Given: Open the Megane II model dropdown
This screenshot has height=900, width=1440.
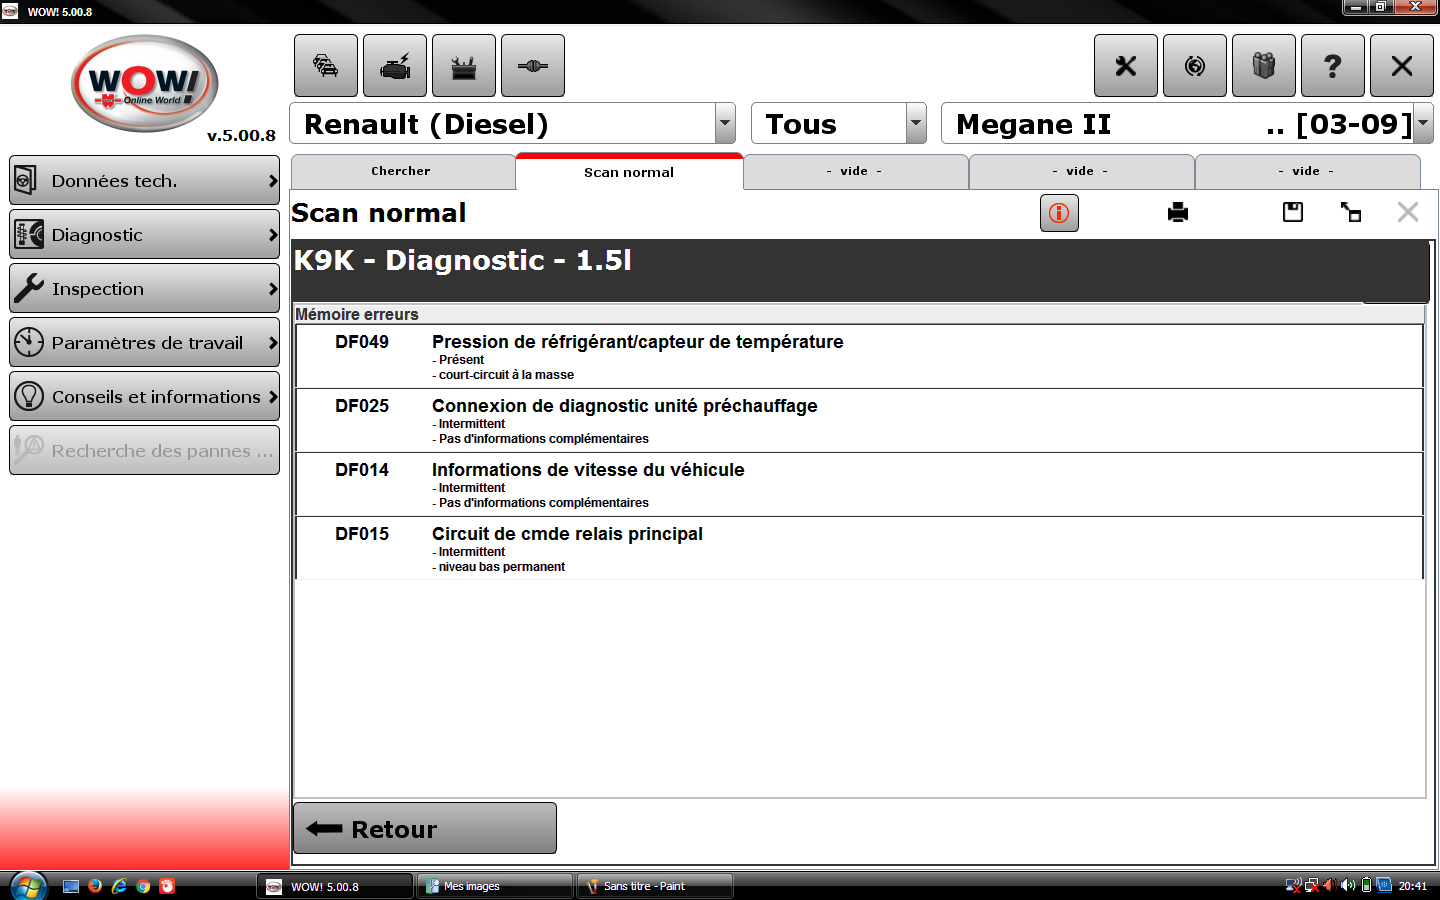Looking at the screenshot, I should click(1187, 124).
